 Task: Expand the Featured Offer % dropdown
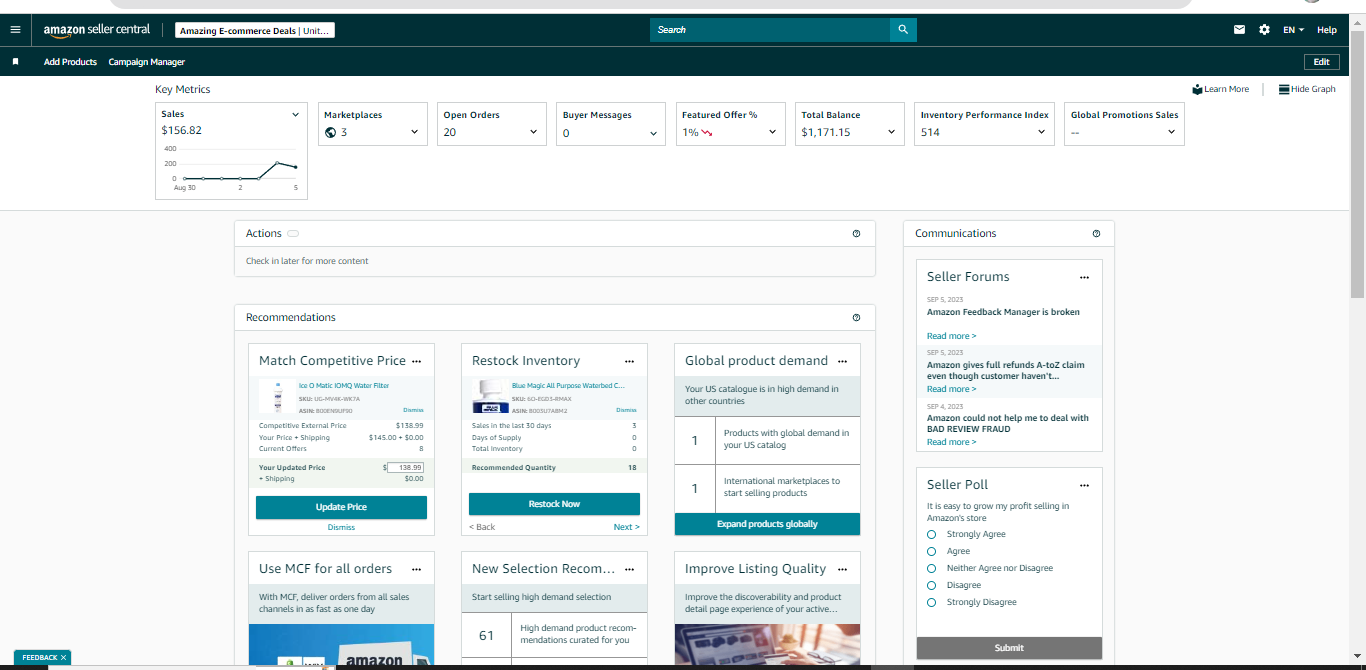(x=772, y=132)
